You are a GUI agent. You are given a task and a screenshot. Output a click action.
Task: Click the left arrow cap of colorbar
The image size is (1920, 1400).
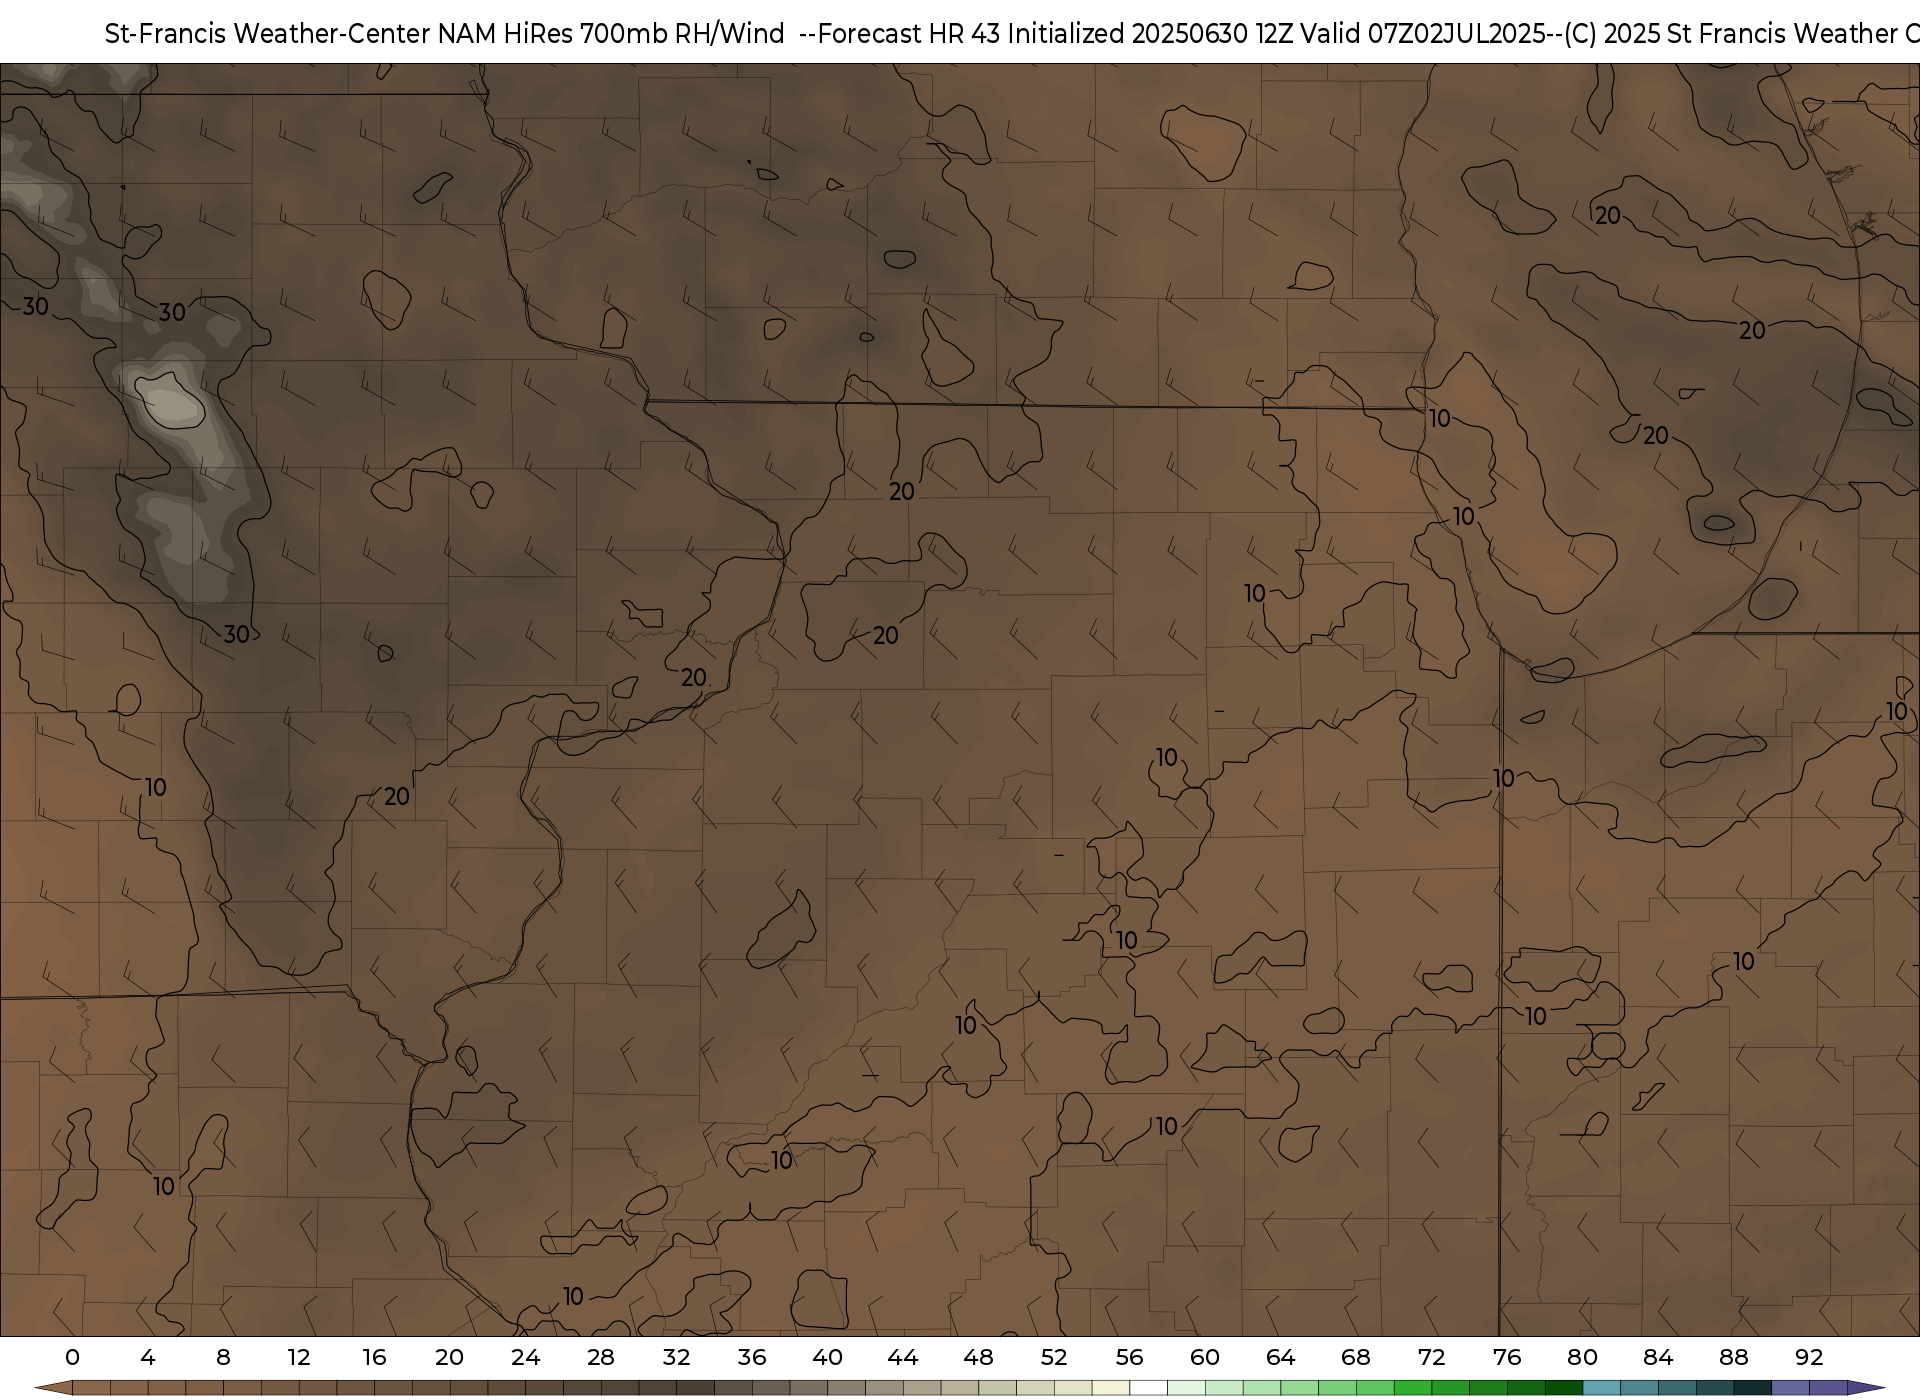(55, 1387)
